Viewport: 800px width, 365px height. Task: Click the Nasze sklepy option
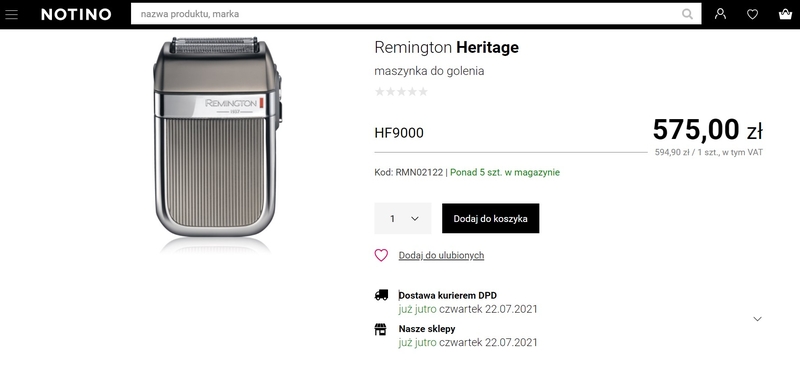tap(427, 329)
